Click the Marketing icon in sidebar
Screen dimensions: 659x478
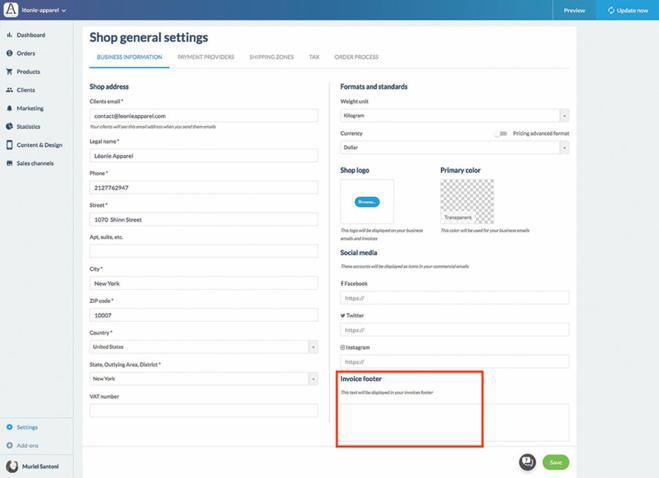[x=9, y=108]
